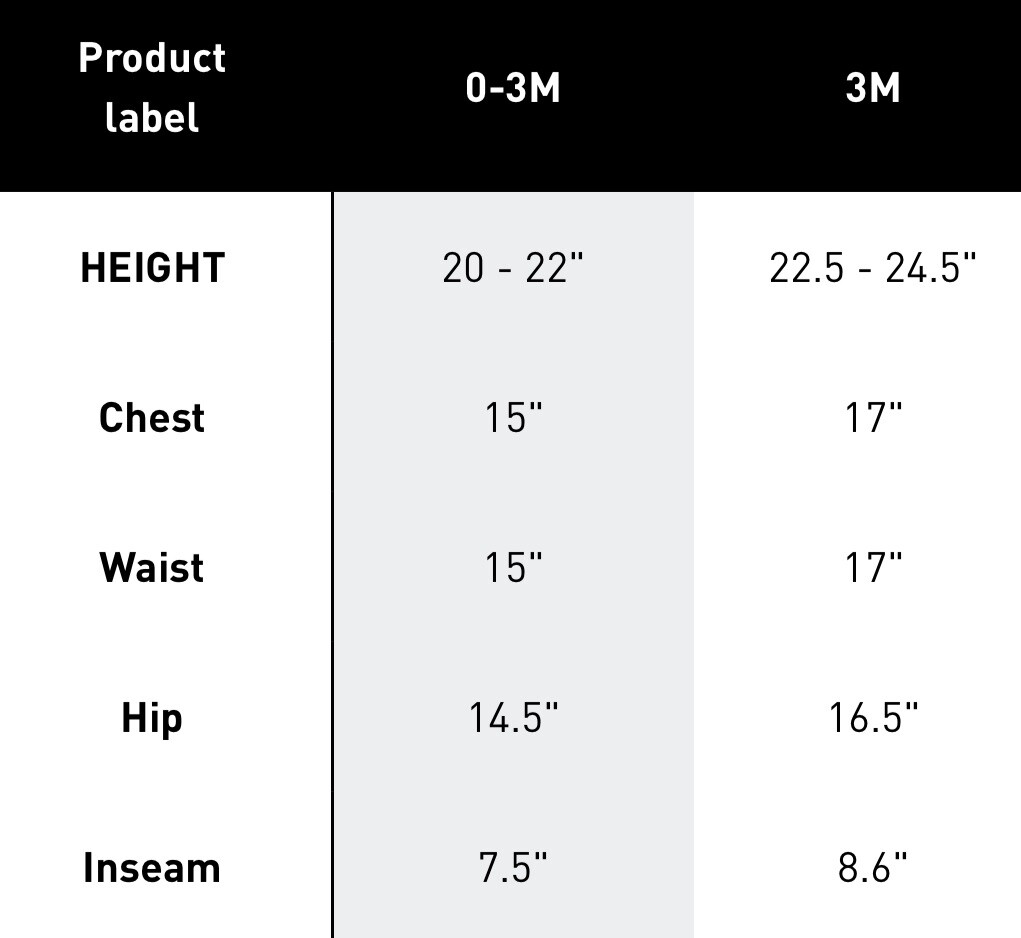Select the 0-3M size column header

click(513, 89)
